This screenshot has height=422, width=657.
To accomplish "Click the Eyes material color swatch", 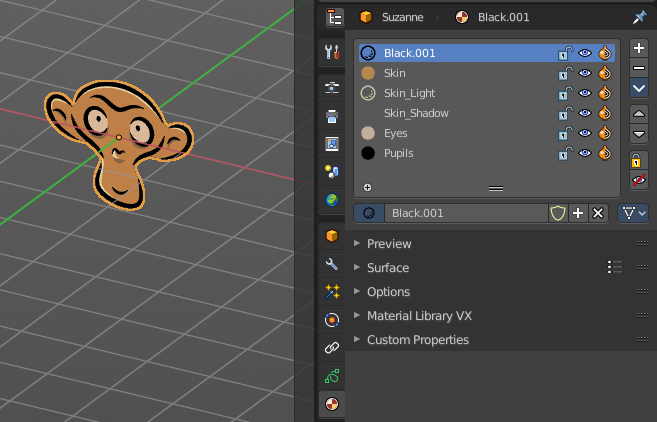I will coord(368,133).
